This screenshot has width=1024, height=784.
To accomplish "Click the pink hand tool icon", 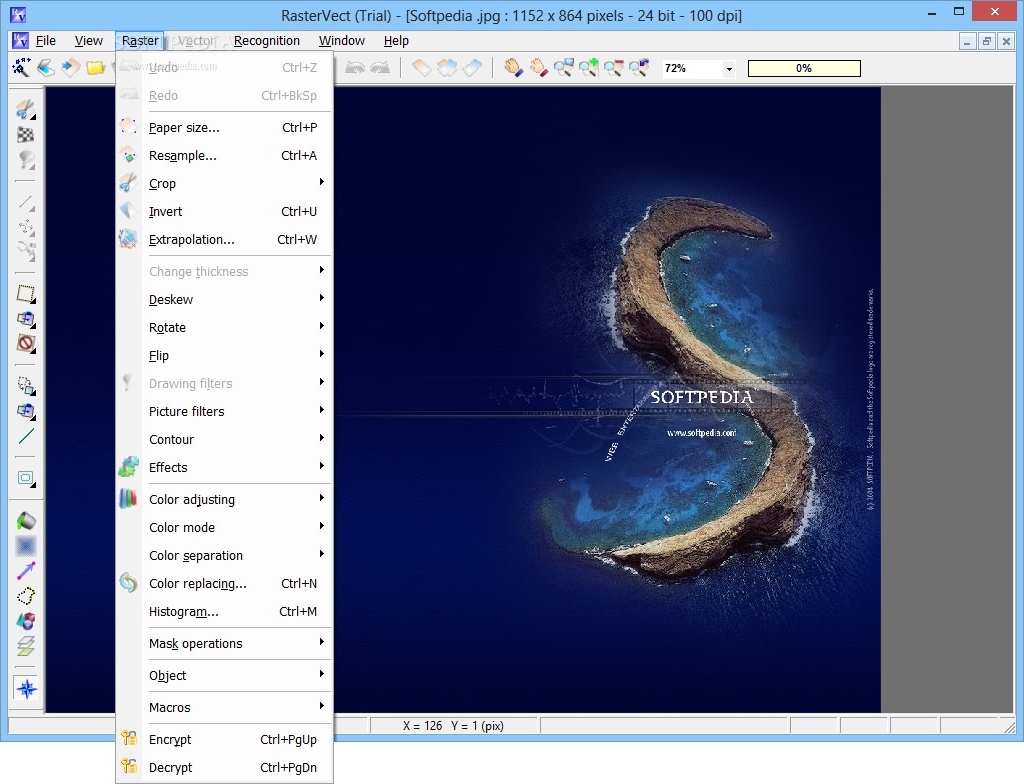I will (x=538, y=67).
